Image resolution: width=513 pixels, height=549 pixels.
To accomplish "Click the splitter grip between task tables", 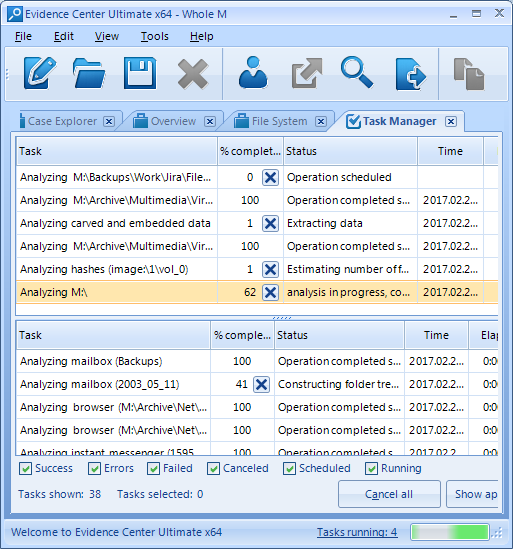I will (x=282, y=318).
